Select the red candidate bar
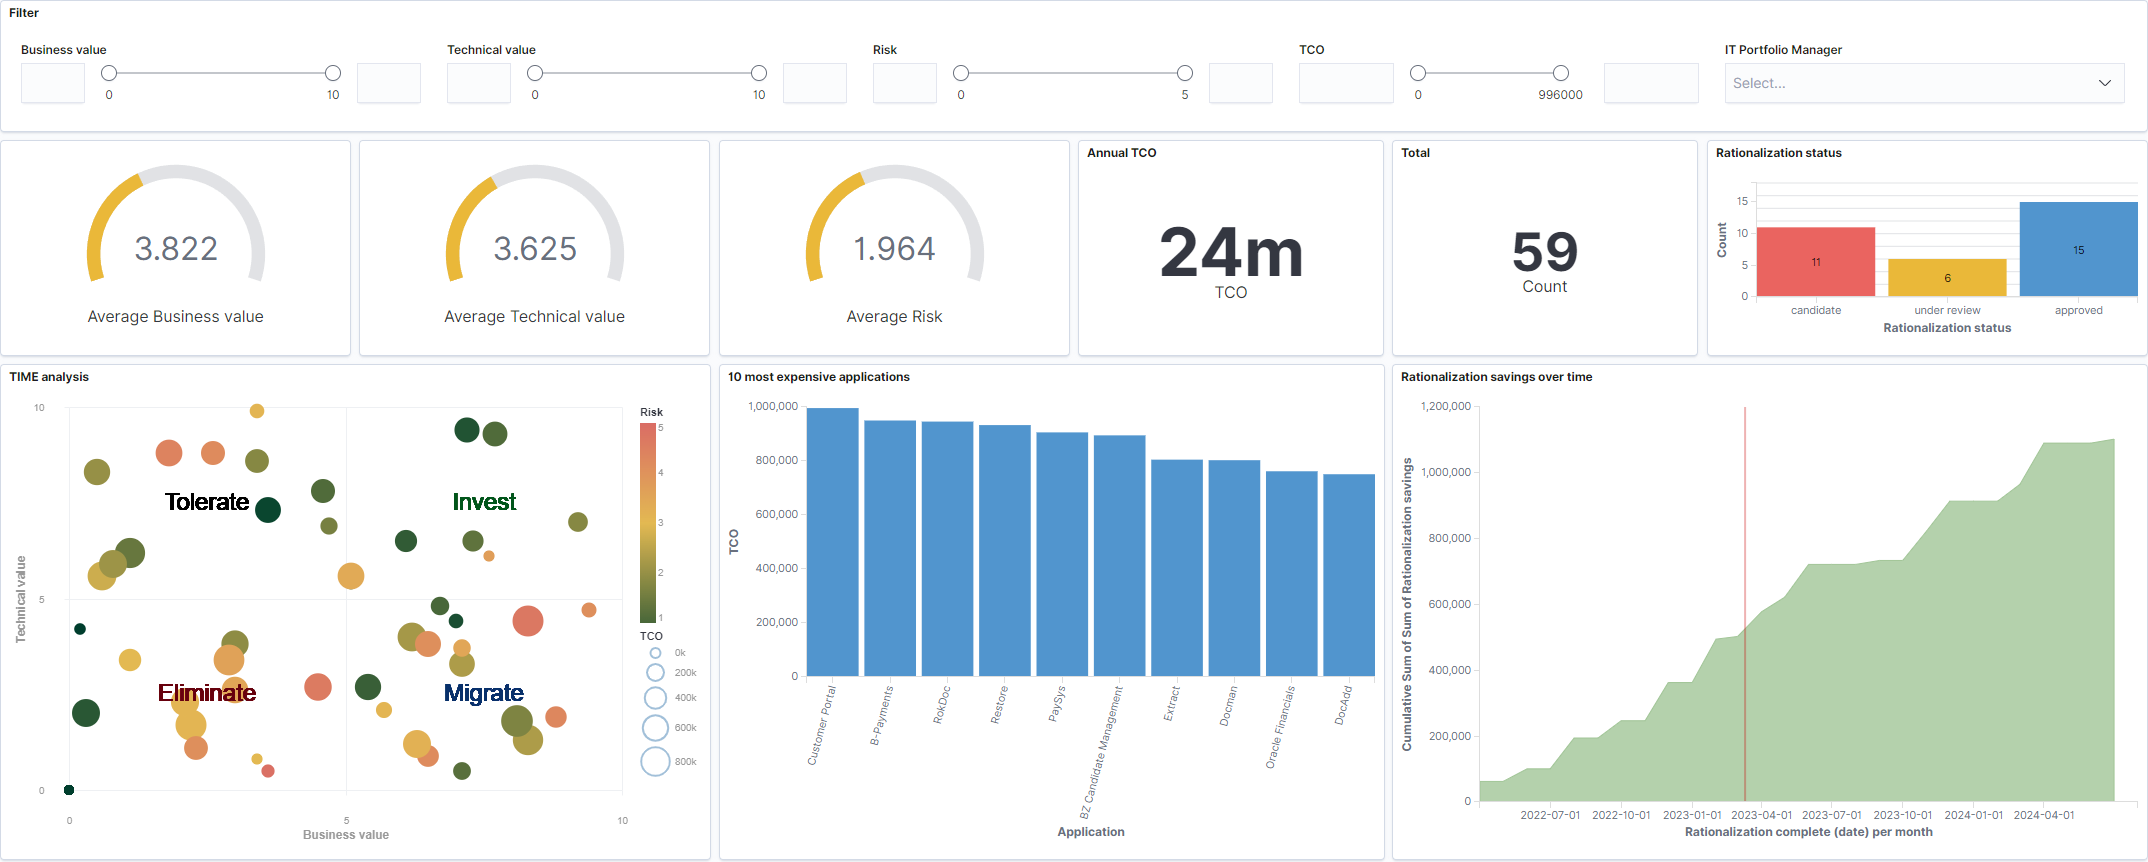This screenshot has width=2148, height=862. 1816,262
